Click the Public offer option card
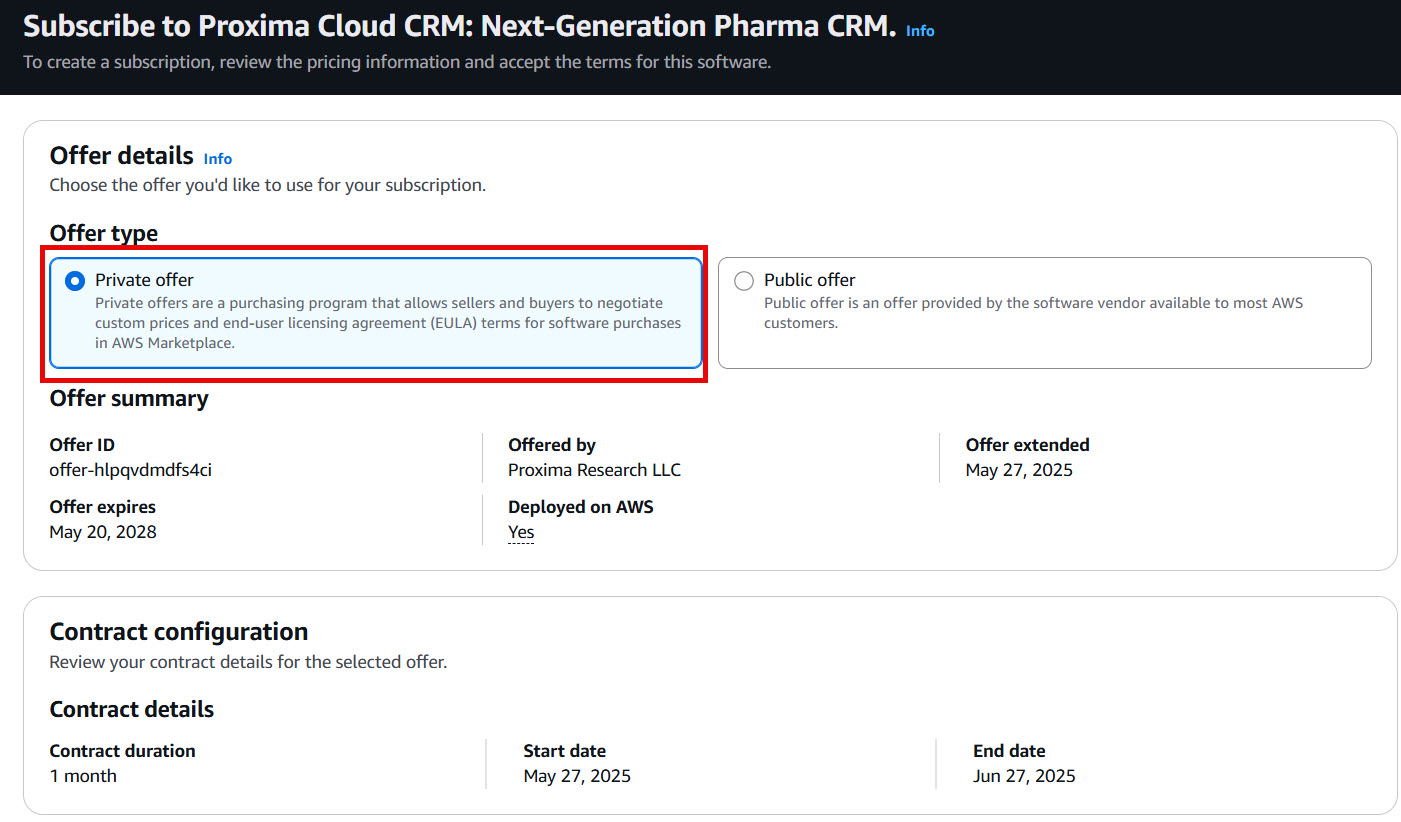The height and width of the screenshot is (822, 1401). (1045, 310)
